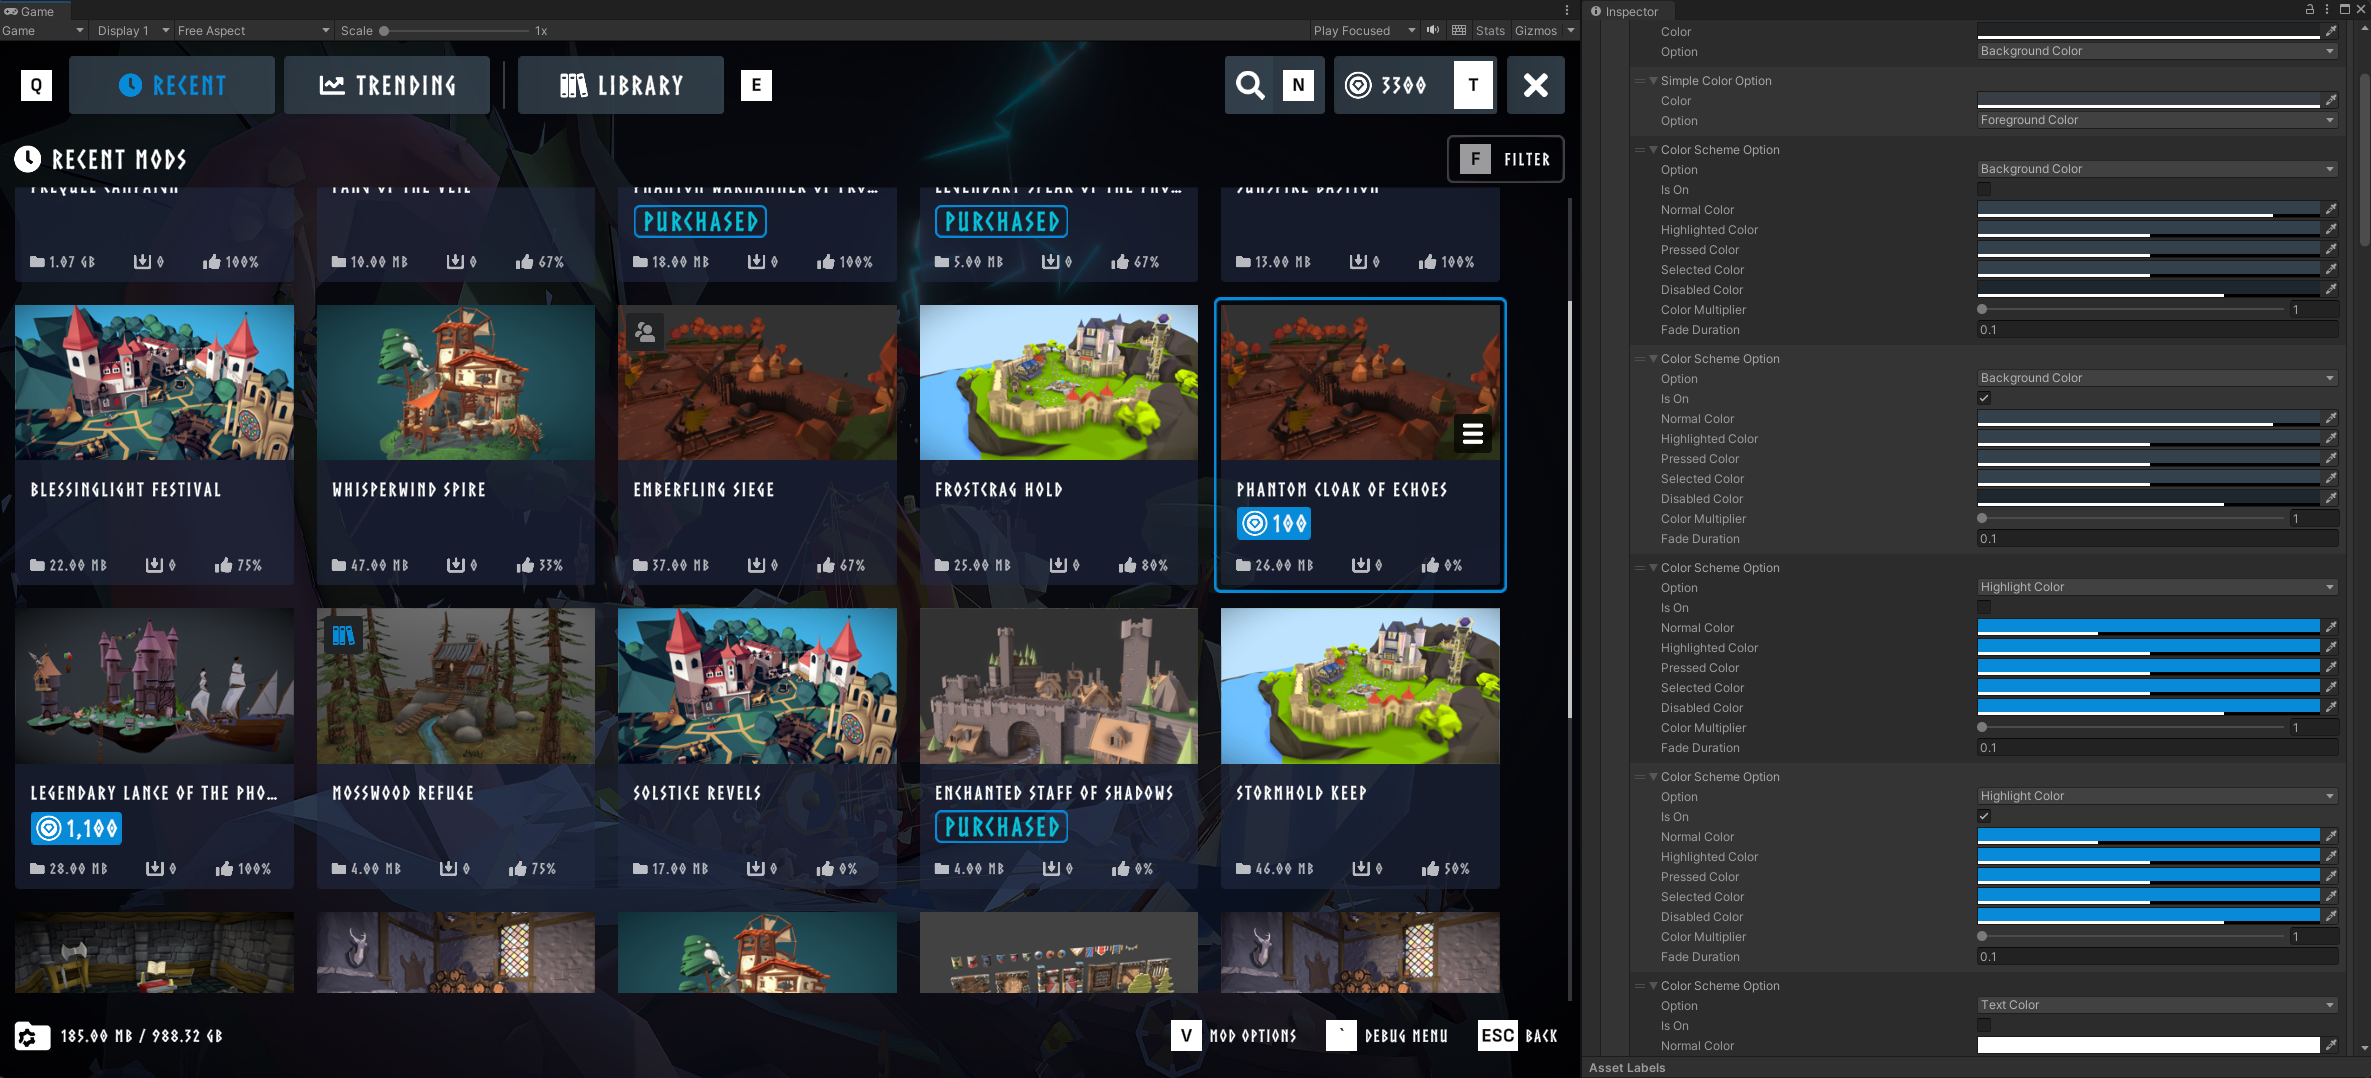Click the drag handle beside Simple Color Option
This screenshot has height=1078, width=2371.
1639,81
